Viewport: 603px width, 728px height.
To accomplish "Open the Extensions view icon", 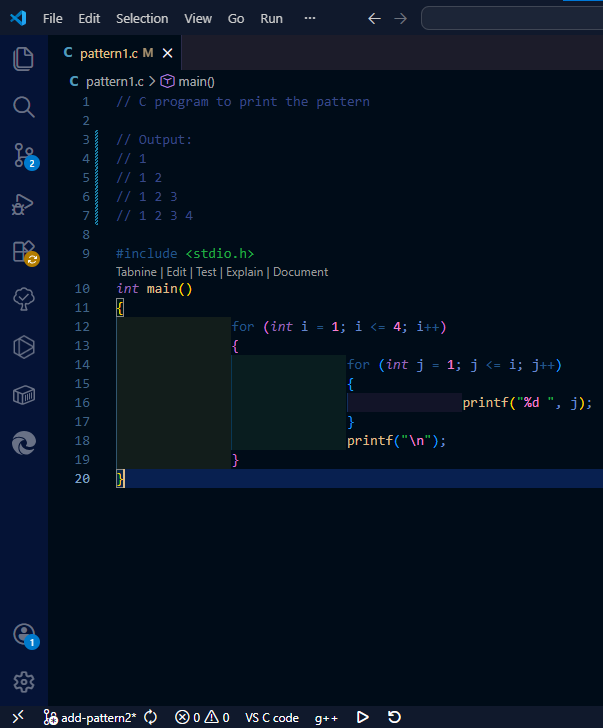I will [23, 252].
